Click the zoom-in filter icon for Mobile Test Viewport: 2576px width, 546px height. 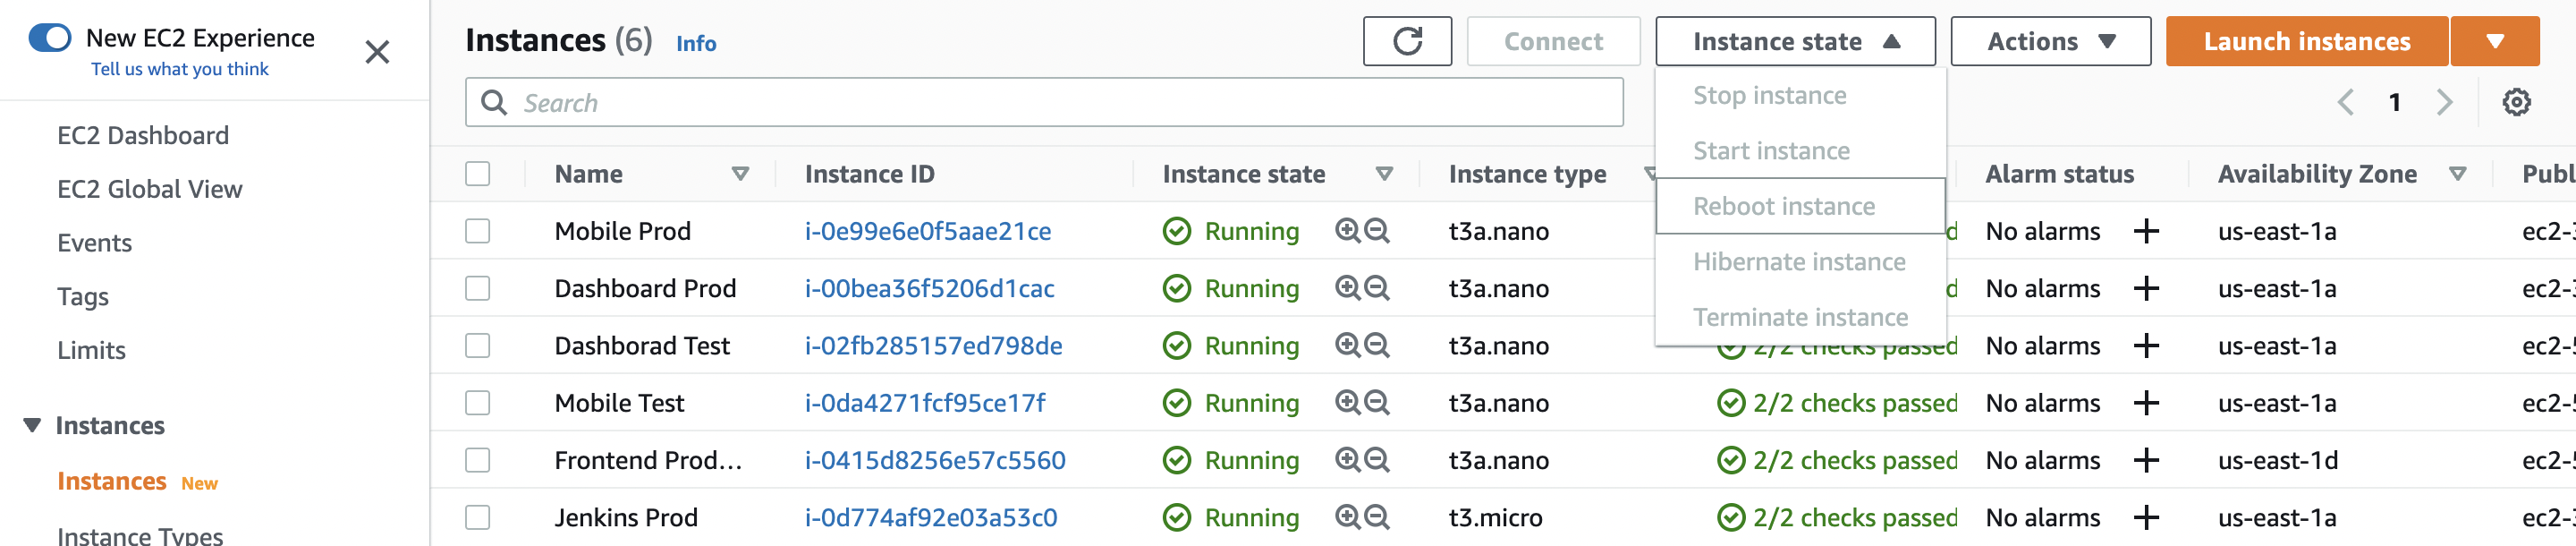coord(1348,402)
